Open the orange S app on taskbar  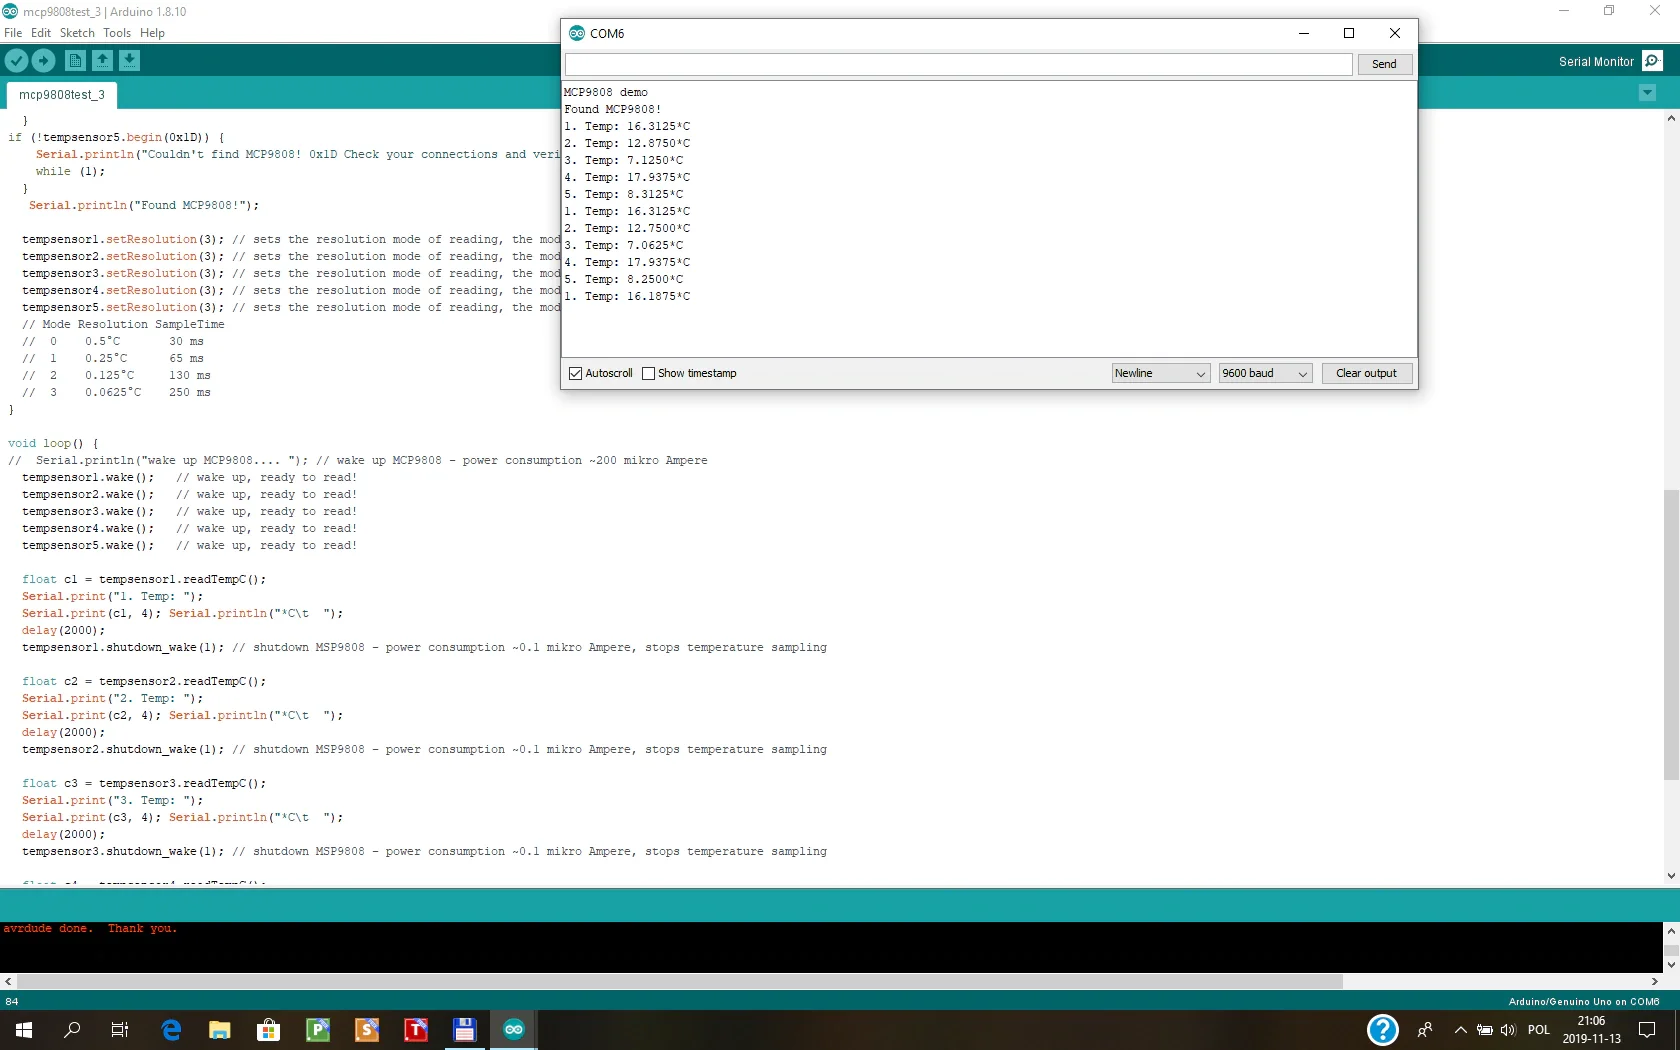point(367,1030)
